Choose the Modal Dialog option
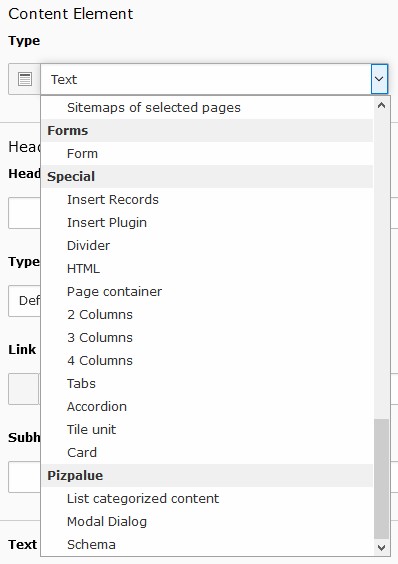This screenshot has height=564, width=398. (207, 522)
